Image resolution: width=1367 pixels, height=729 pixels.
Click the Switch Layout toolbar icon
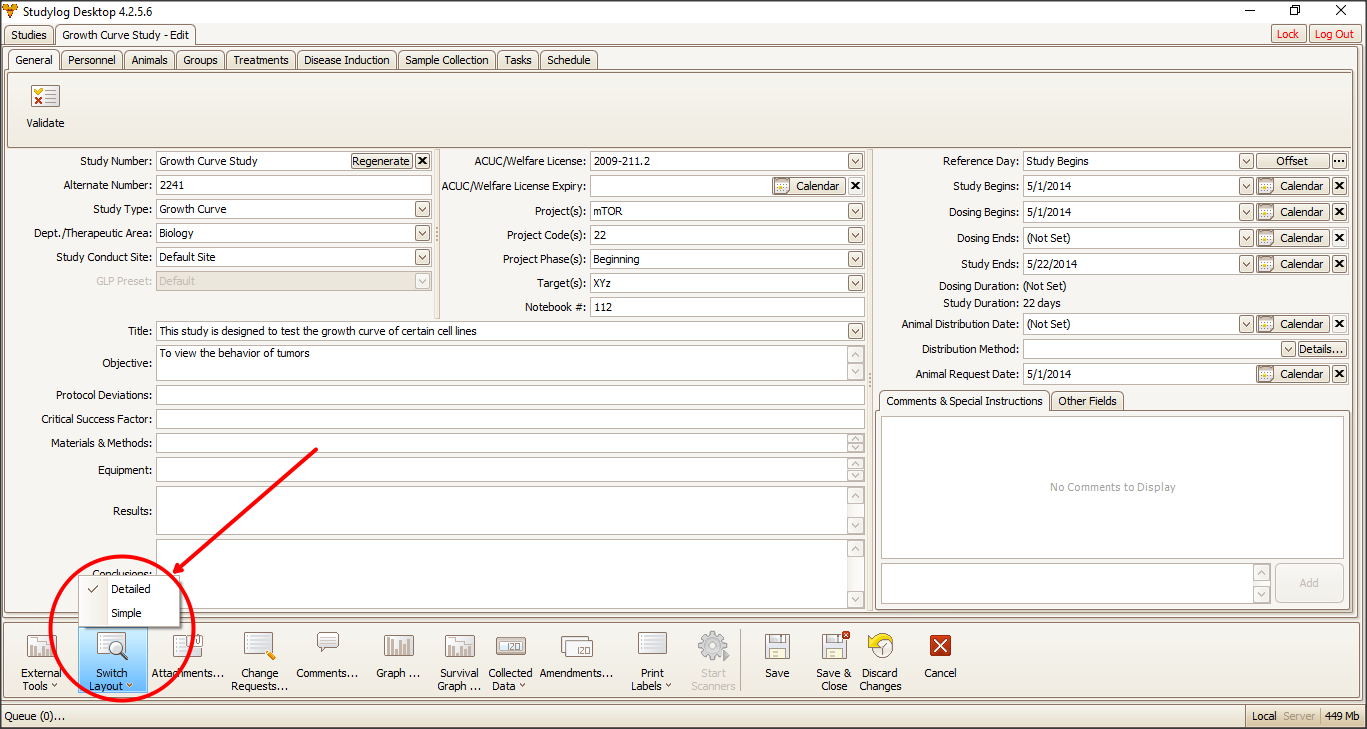[x=112, y=647]
